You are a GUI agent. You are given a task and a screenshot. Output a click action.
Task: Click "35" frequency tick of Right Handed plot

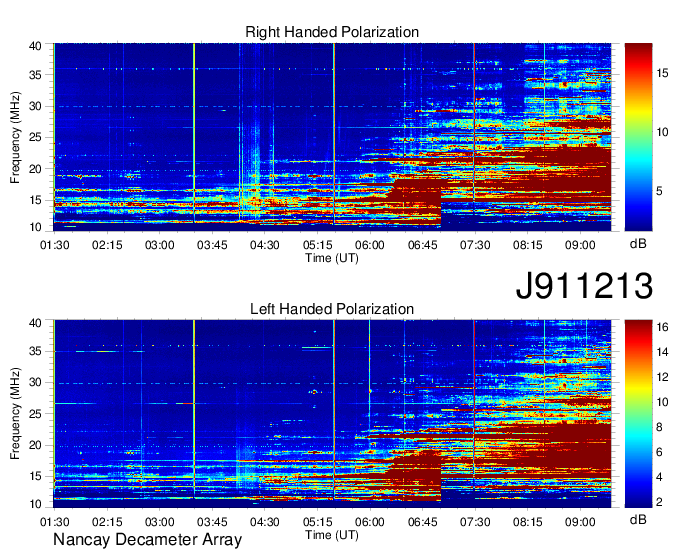coord(35,75)
